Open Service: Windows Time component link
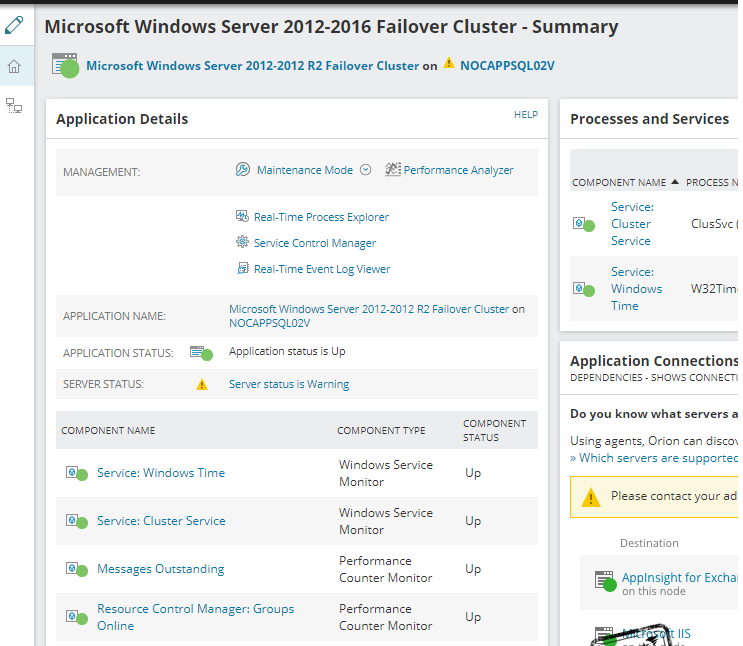 pyautogui.click(x=161, y=473)
